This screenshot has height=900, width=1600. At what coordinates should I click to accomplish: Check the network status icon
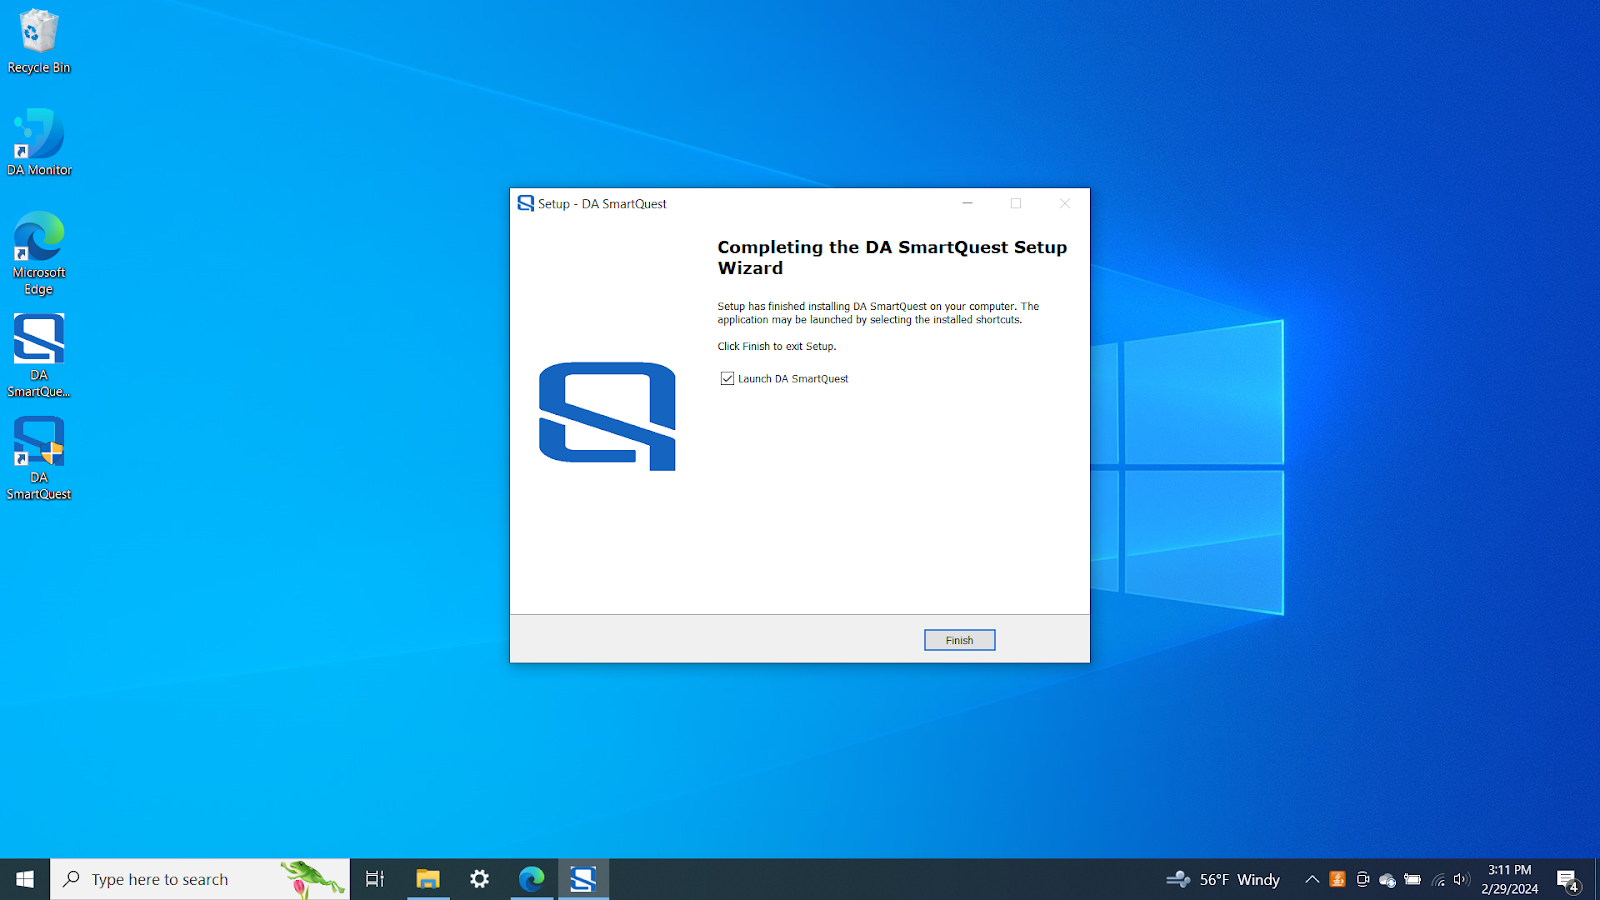point(1437,879)
